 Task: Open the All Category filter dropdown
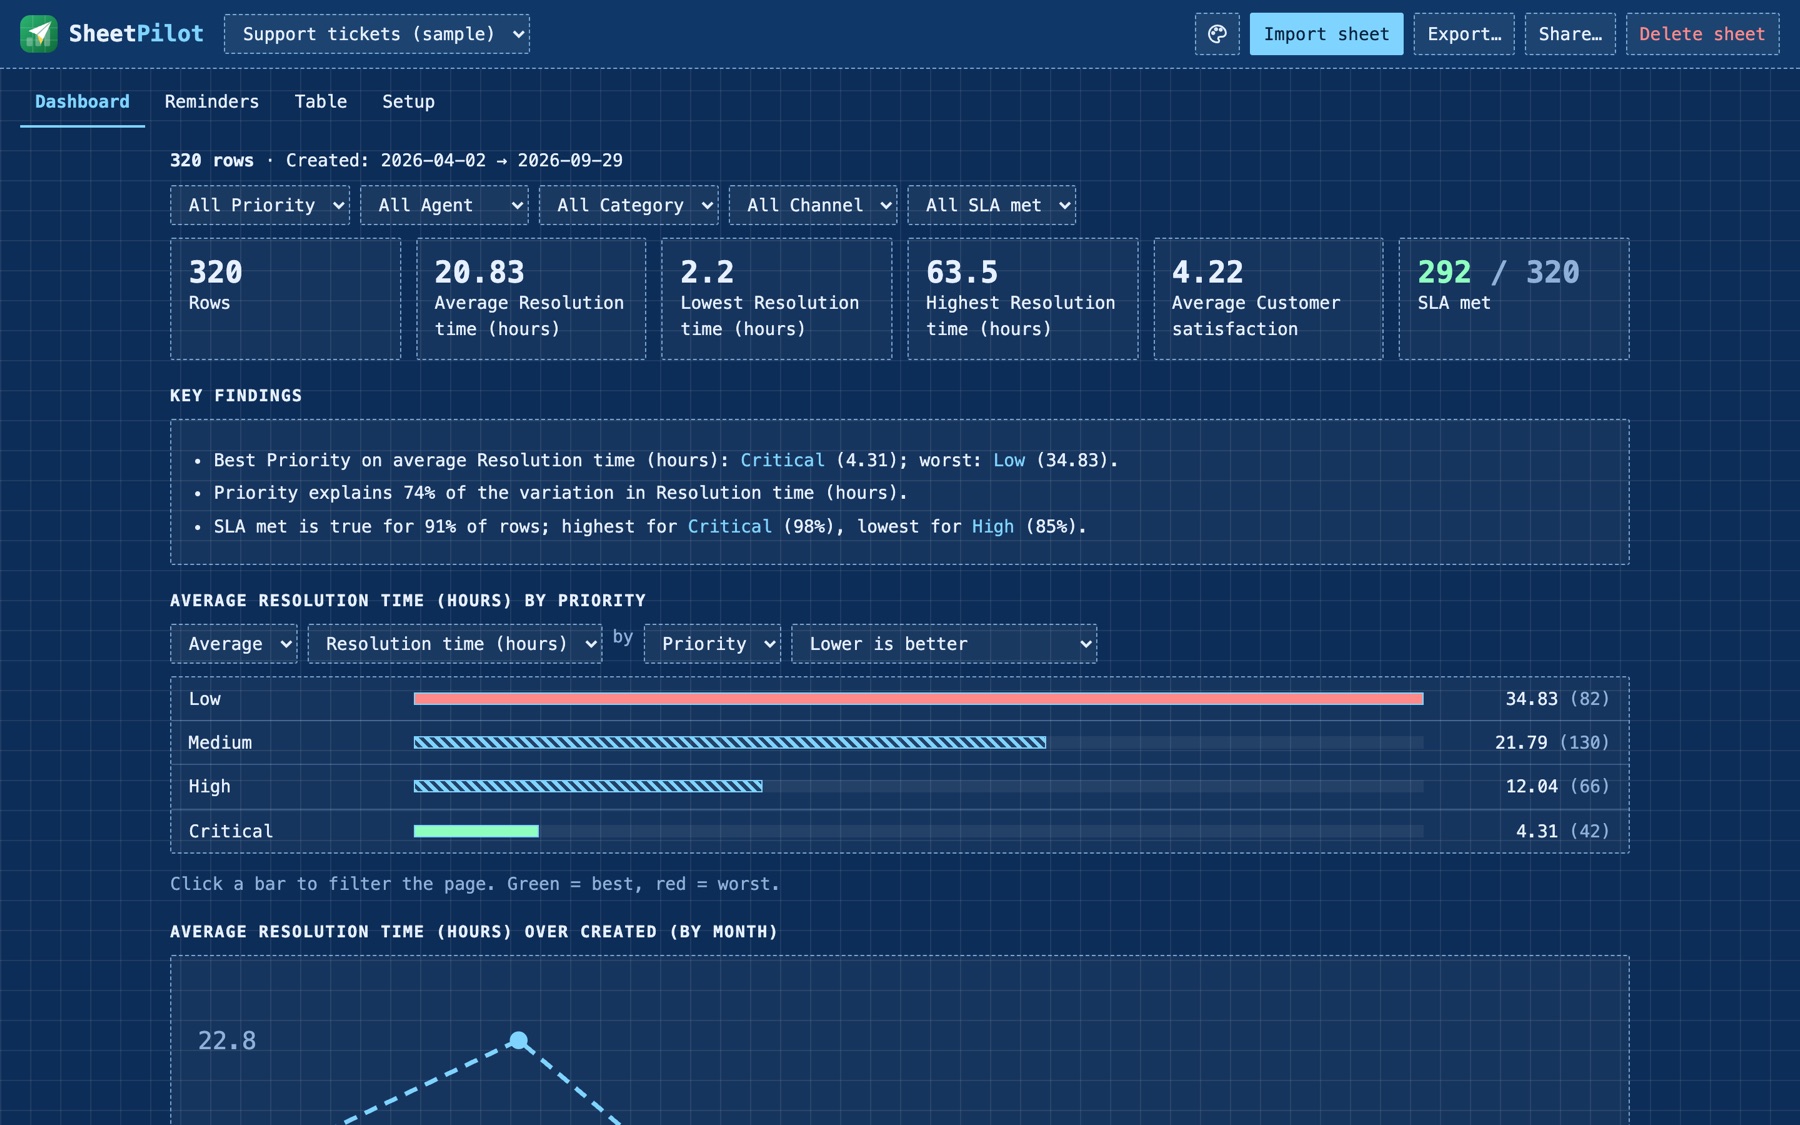point(629,205)
